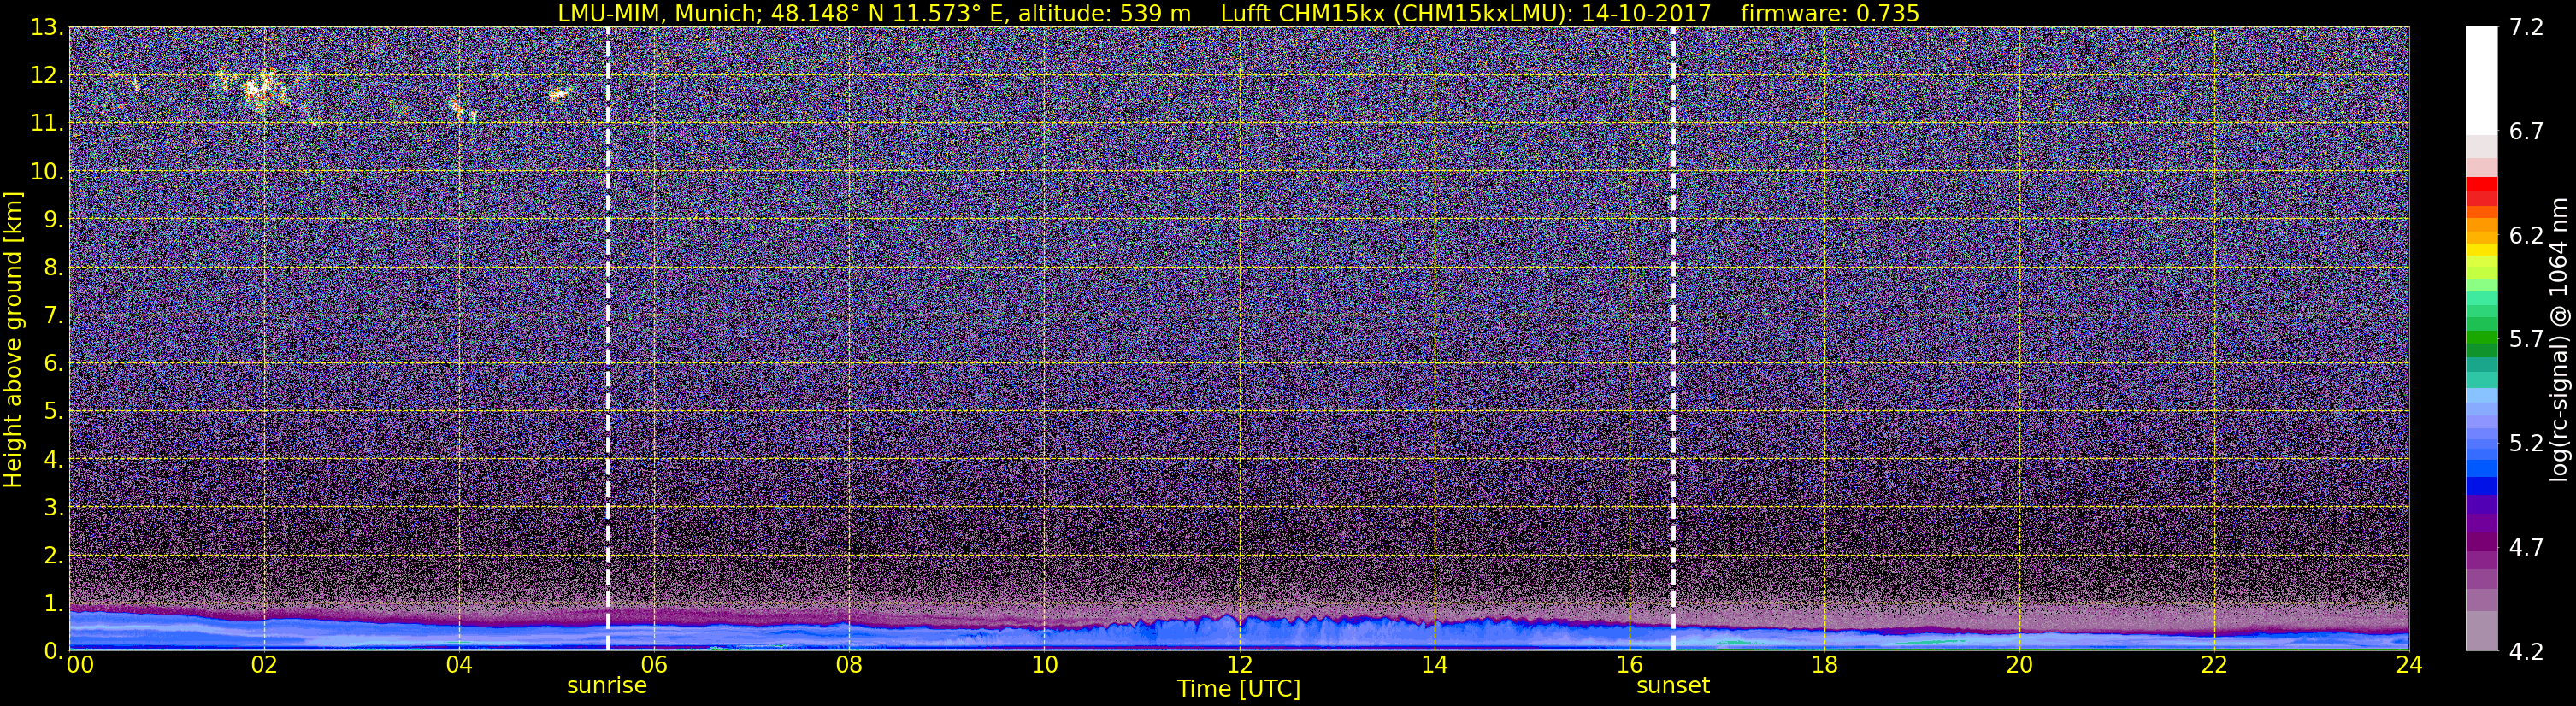
Task: Click the height tick label 2.
Action: tap(53, 555)
